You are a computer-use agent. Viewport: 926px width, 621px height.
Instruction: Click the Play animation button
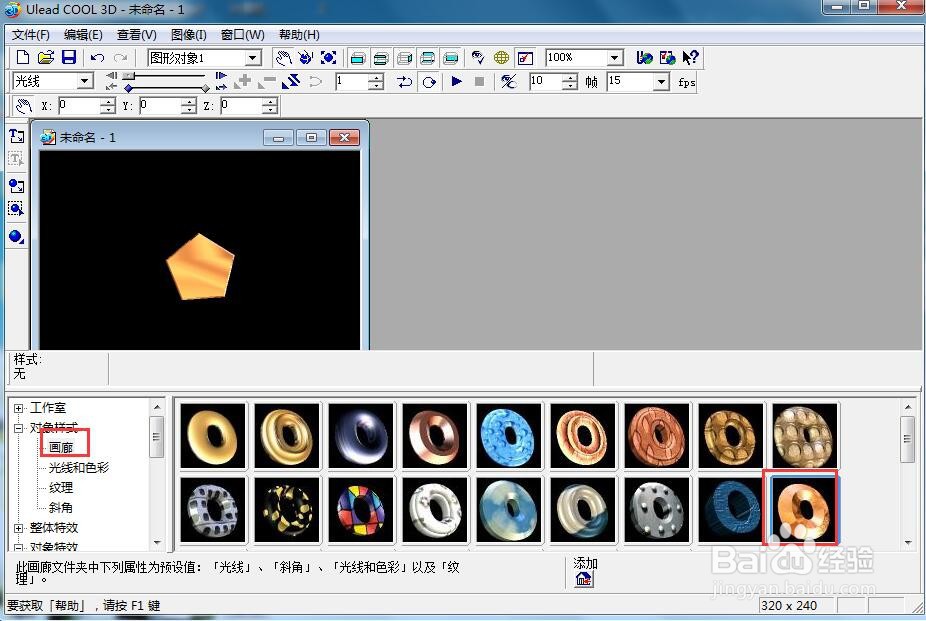tap(456, 81)
